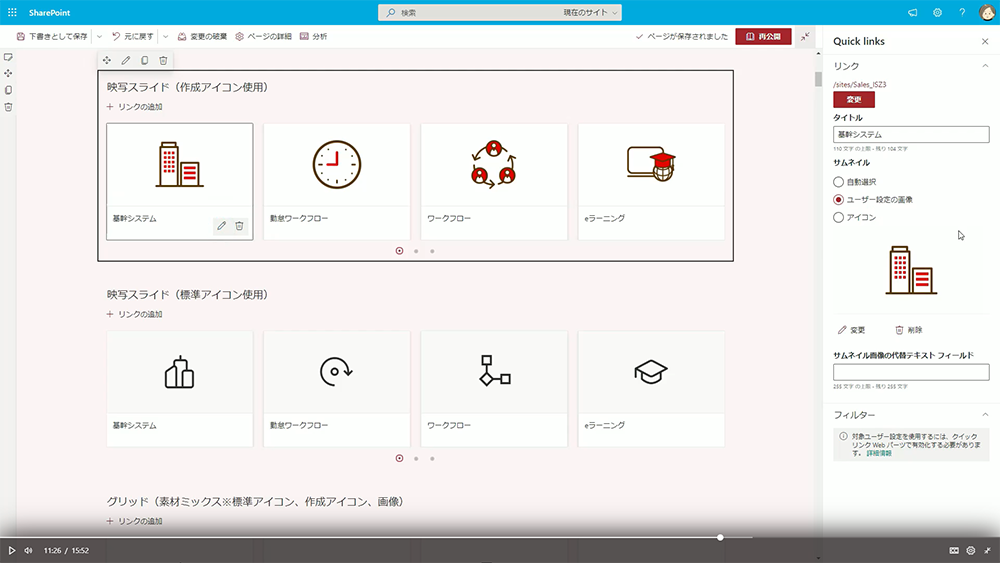Image resolution: width=1000 pixels, height=563 pixels.
Task: Click the タイトル input field
Action: click(911, 135)
